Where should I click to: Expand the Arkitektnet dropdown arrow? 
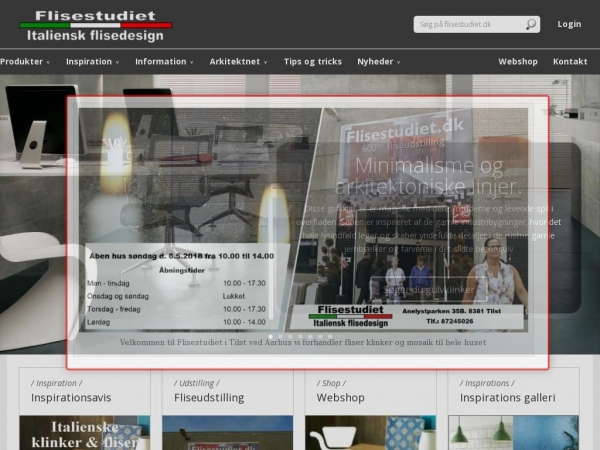pos(265,62)
